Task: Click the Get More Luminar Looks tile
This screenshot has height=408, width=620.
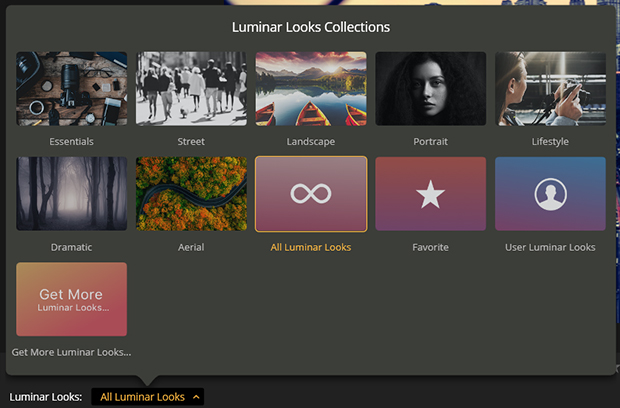Action: (72, 299)
